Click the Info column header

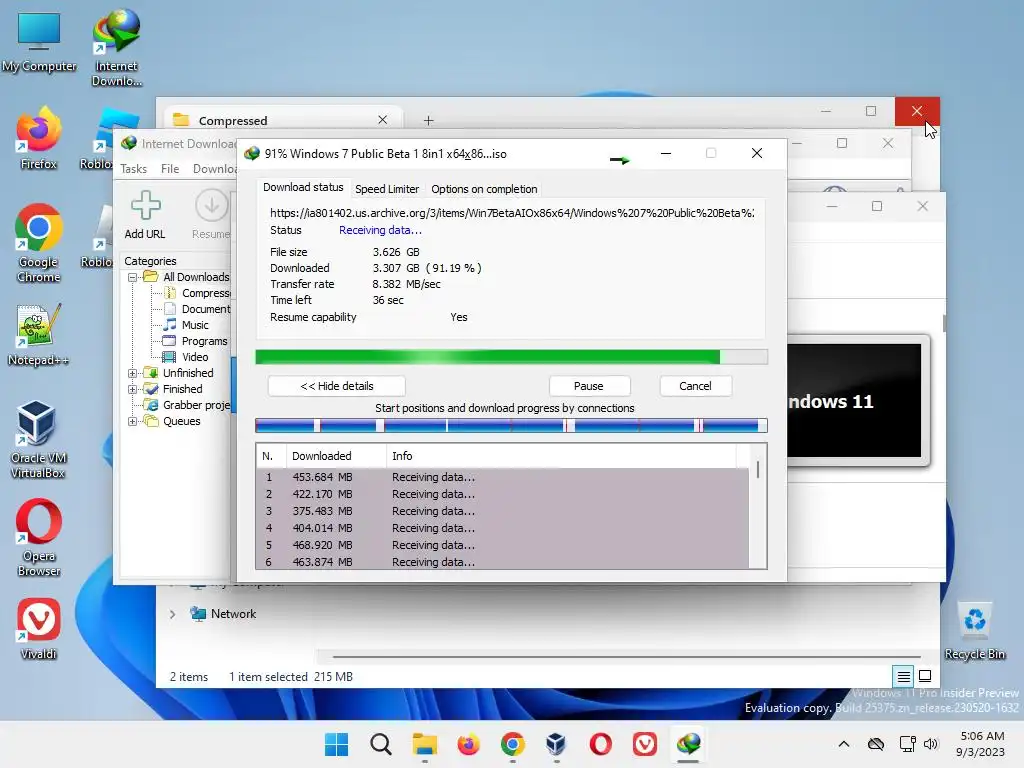coord(562,456)
